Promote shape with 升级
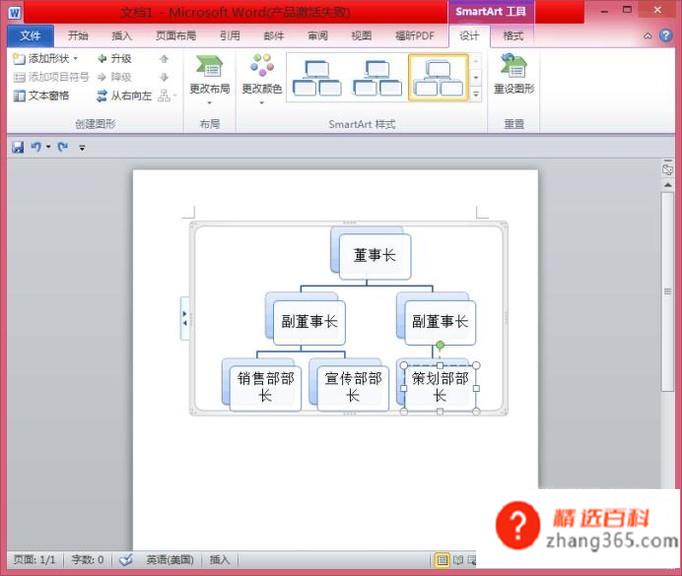682x576 pixels. [115, 58]
